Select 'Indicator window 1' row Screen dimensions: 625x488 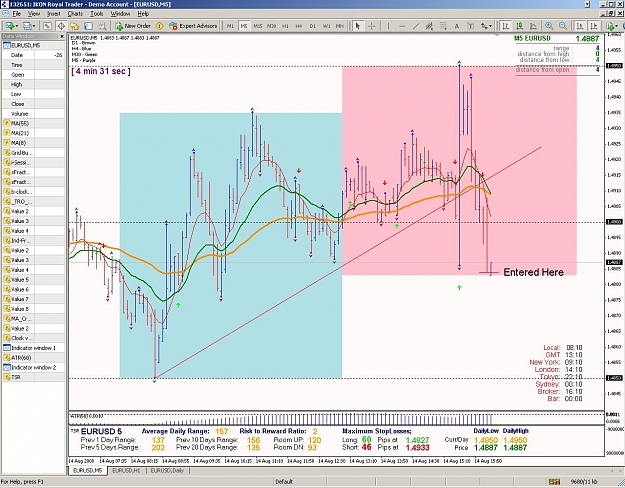(33, 348)
